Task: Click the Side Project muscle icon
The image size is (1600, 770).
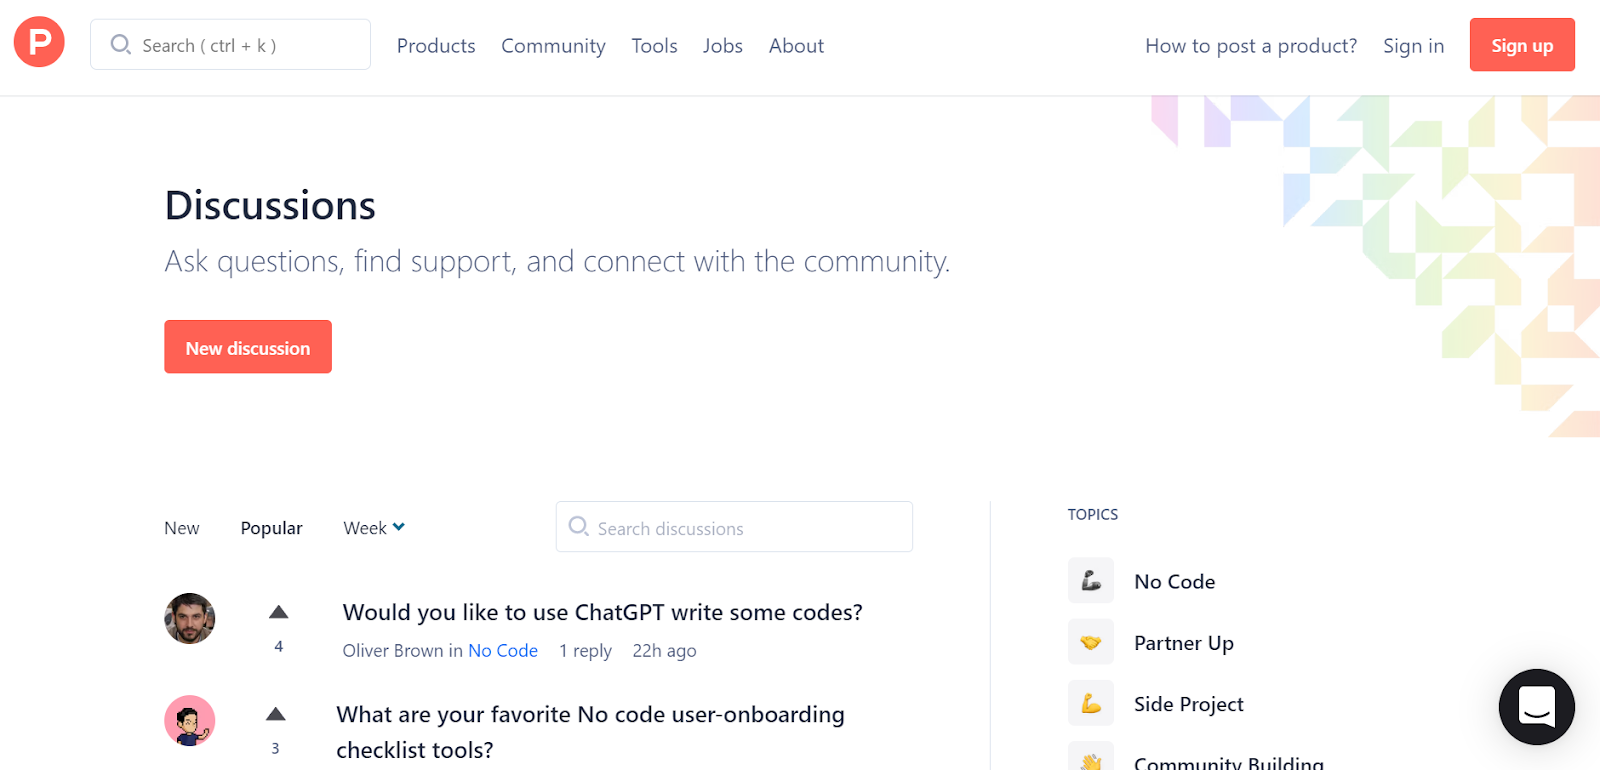Action: pos(1090,704)
